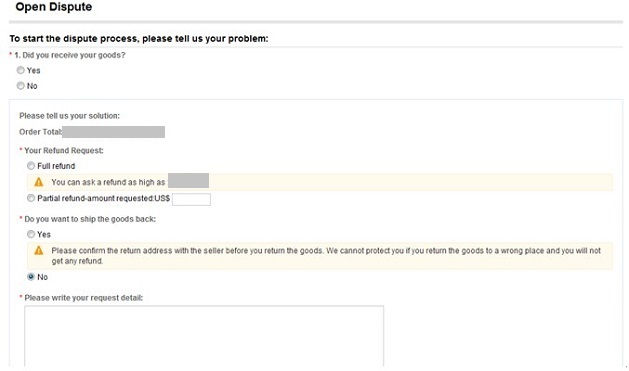Click the Open Dispute page heading
Image resolution: width=629 pixels, height=371 pixels.
point(54,7)
